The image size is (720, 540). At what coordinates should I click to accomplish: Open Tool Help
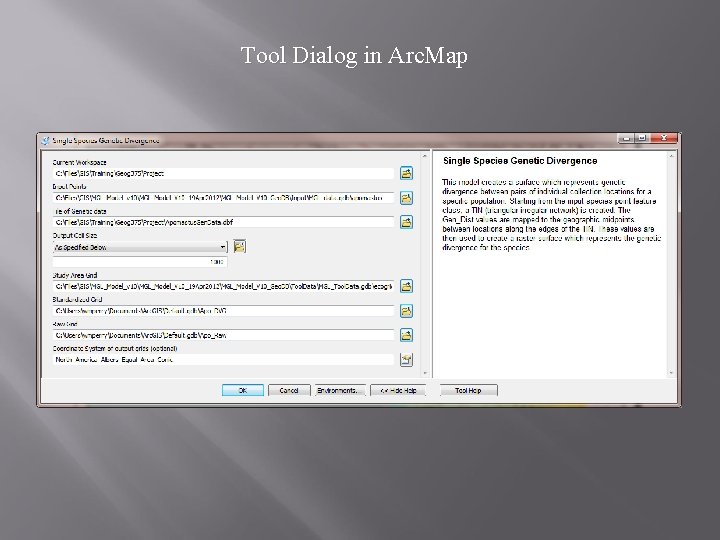(x=468, y=390)
